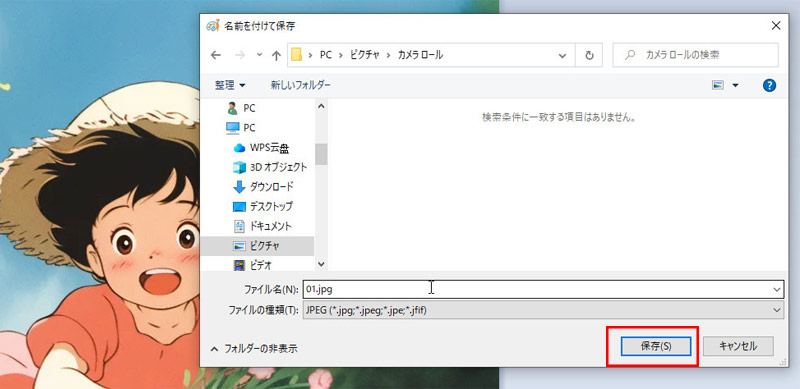Open デスクトップ folder
The width and height of the screenshot is (800, 389).
coord(263,206)
